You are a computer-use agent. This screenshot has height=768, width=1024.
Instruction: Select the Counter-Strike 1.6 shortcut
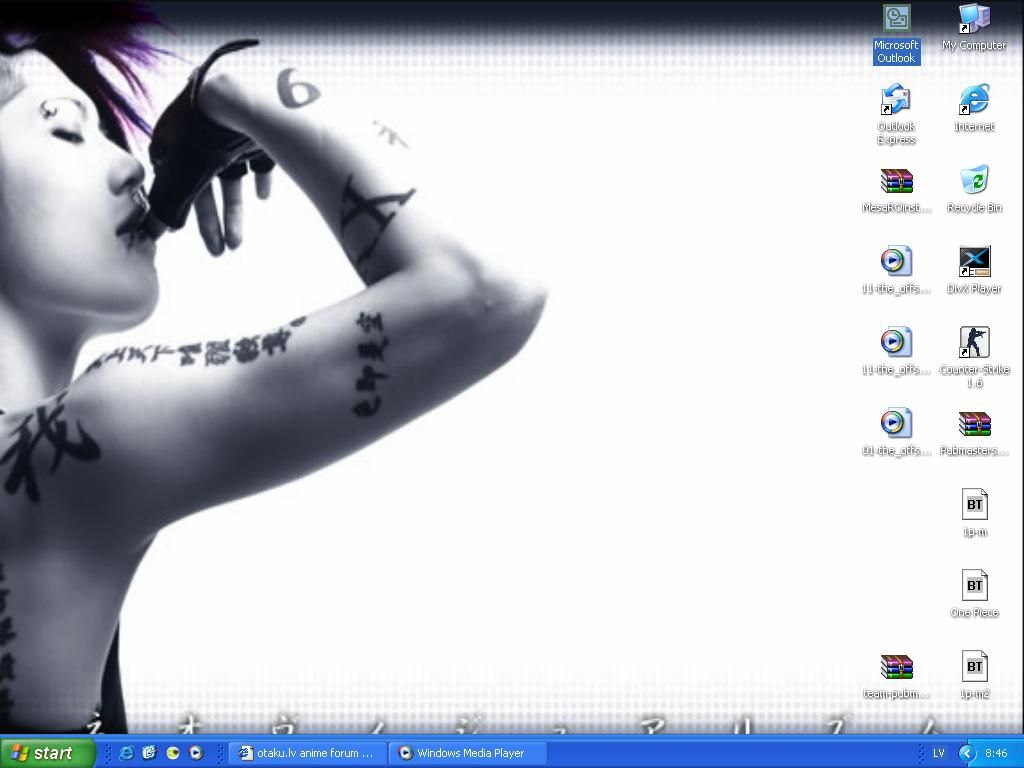click(x=974, y=358)
